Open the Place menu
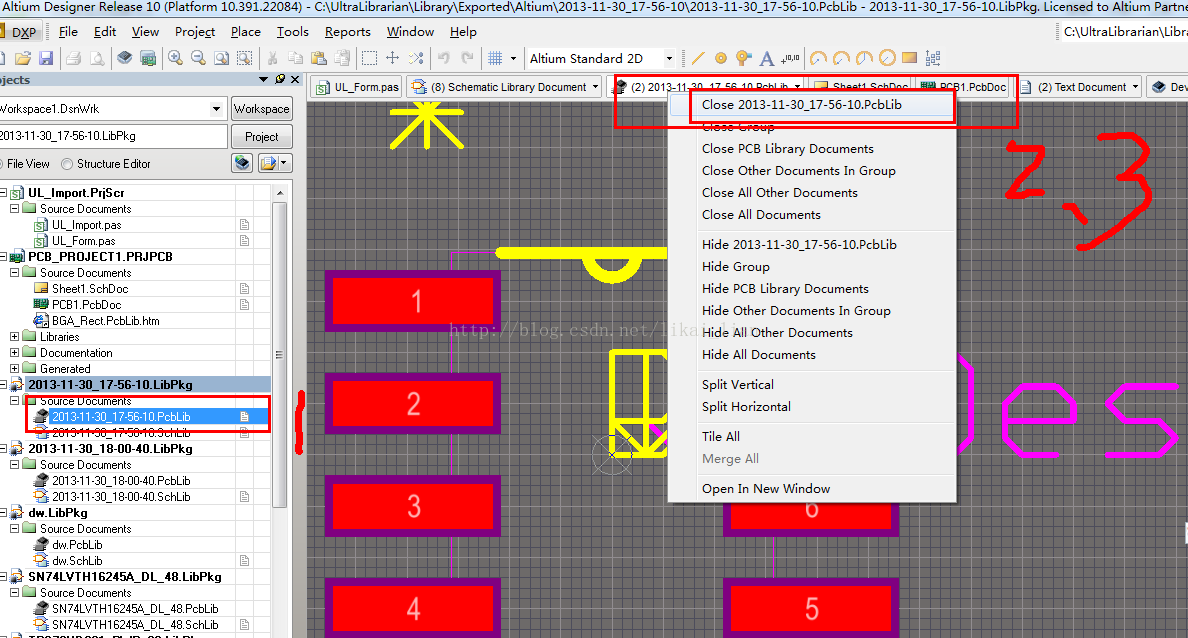This screenshot has height=638, width=1188. (245, 32)
